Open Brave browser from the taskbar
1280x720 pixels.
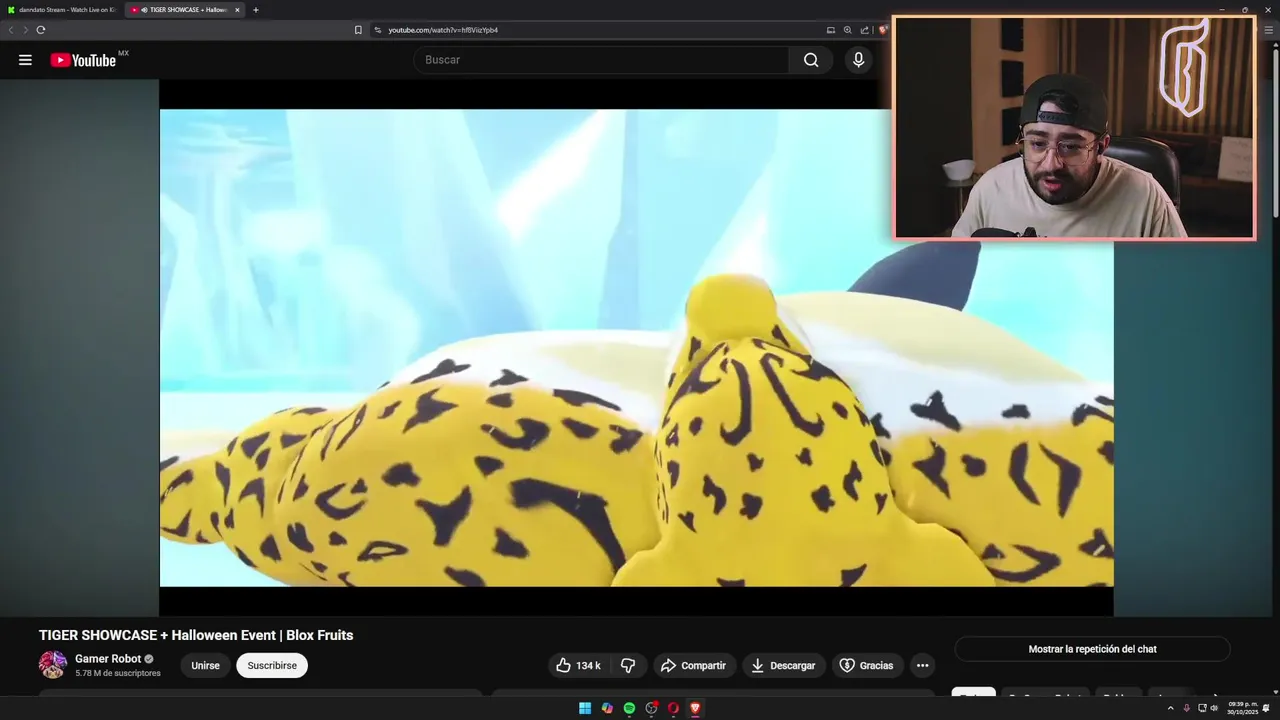[695, 708]
